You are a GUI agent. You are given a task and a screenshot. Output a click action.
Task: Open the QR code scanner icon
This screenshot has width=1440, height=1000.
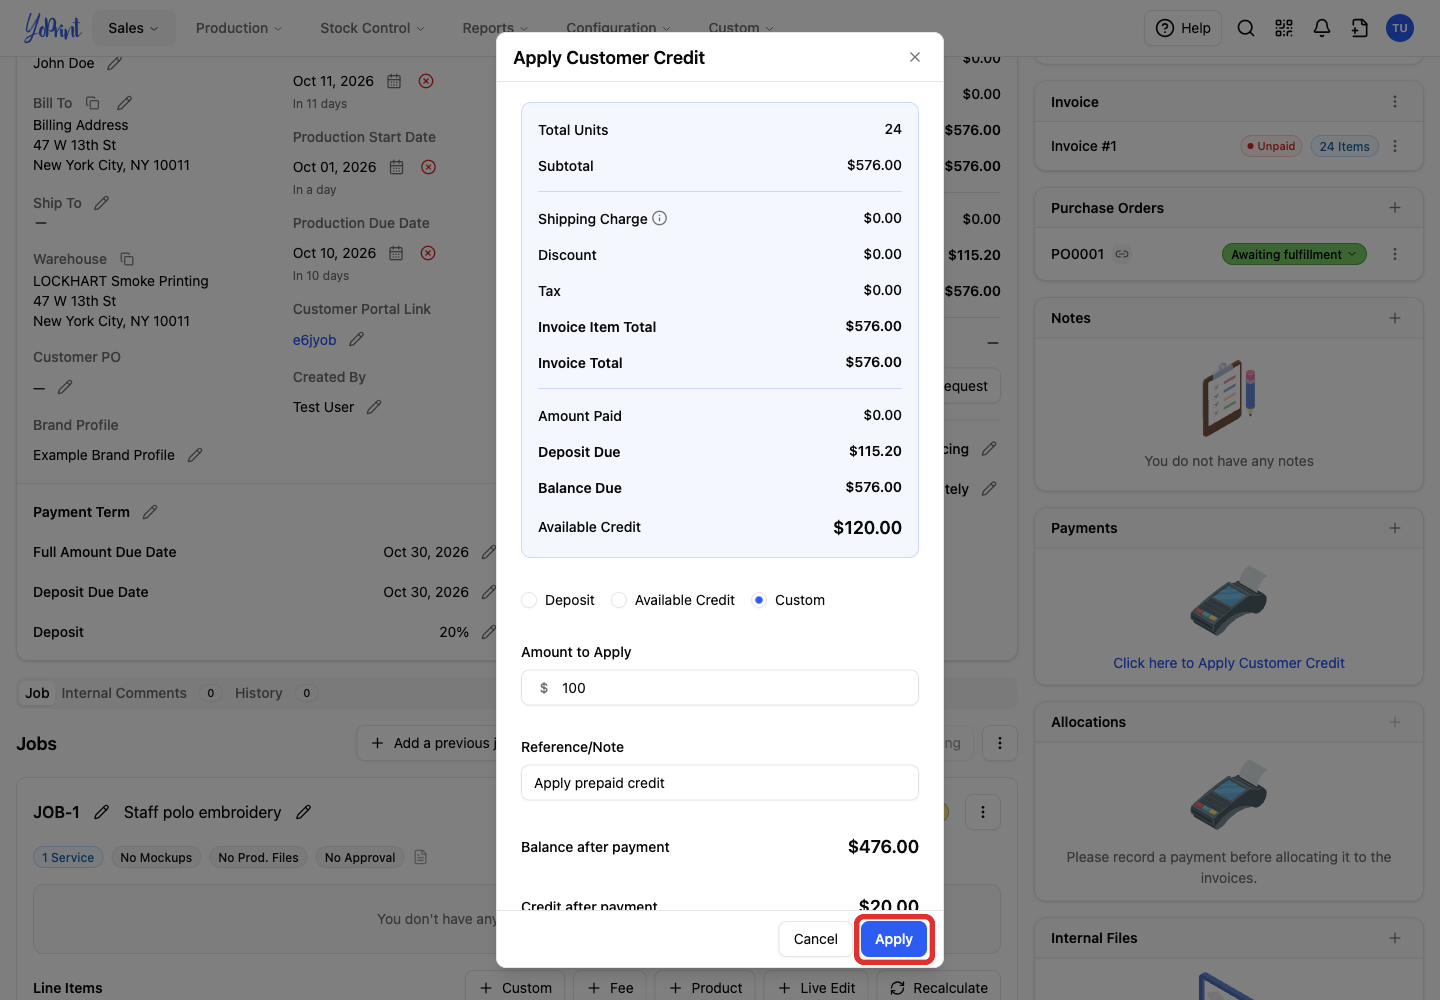[1284, 28]
